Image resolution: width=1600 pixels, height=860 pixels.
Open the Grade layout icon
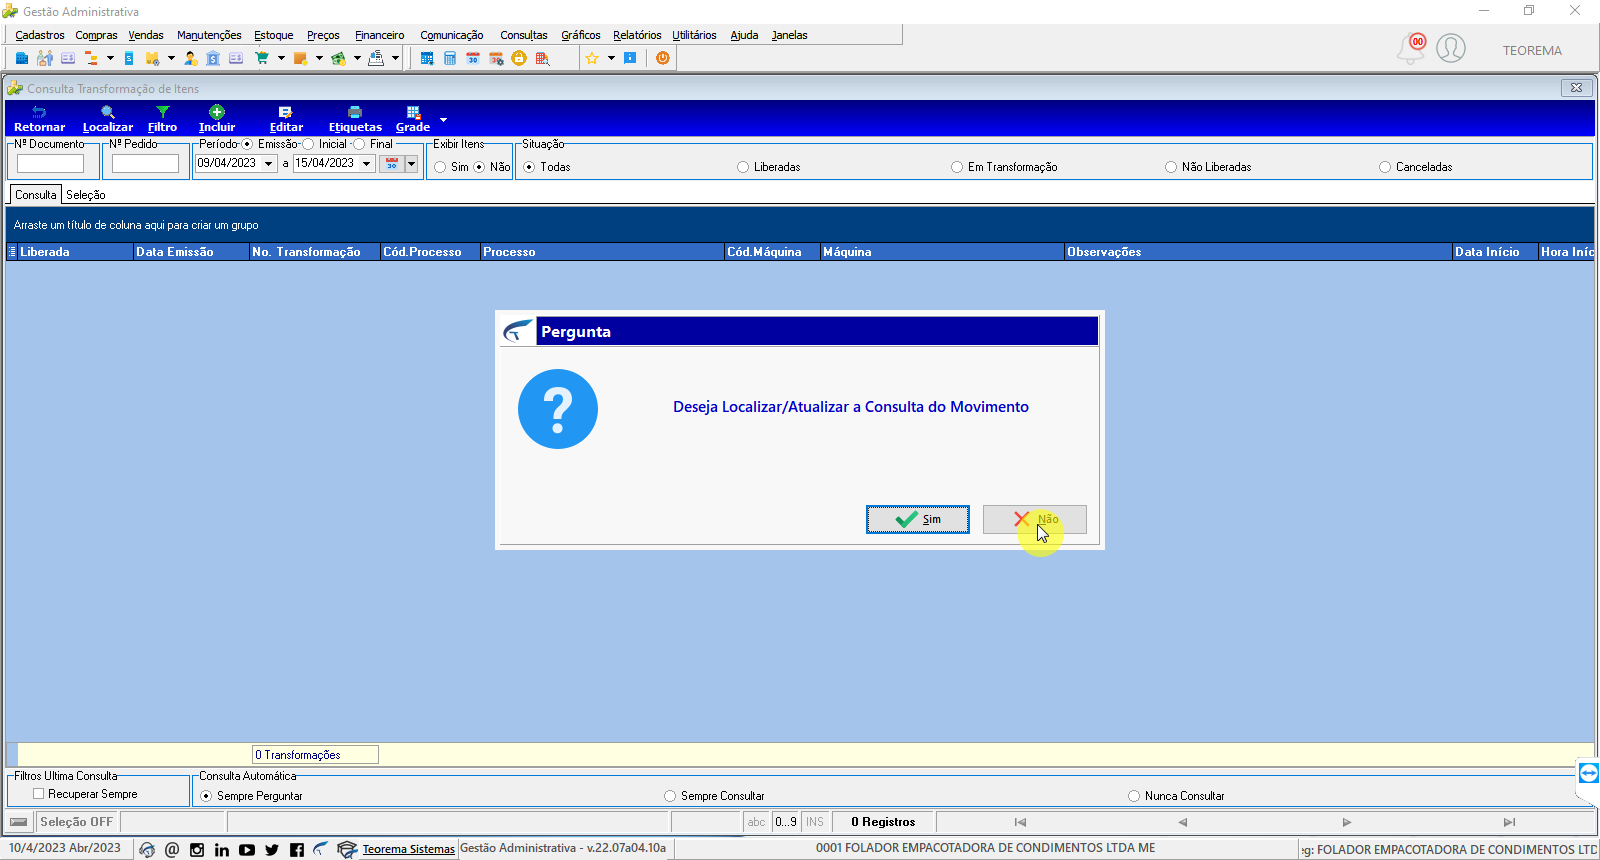[x=413, y=112]
